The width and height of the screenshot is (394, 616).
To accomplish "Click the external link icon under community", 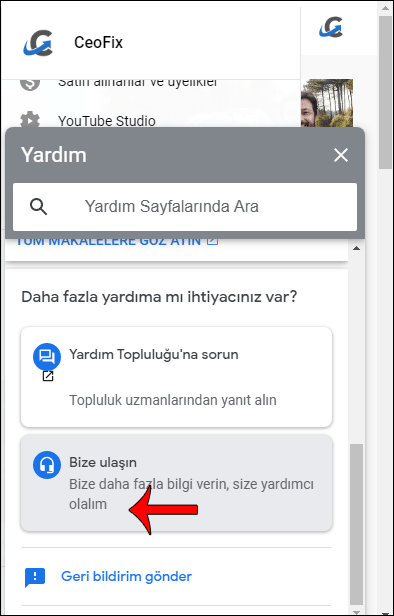I will click(48, 376).
